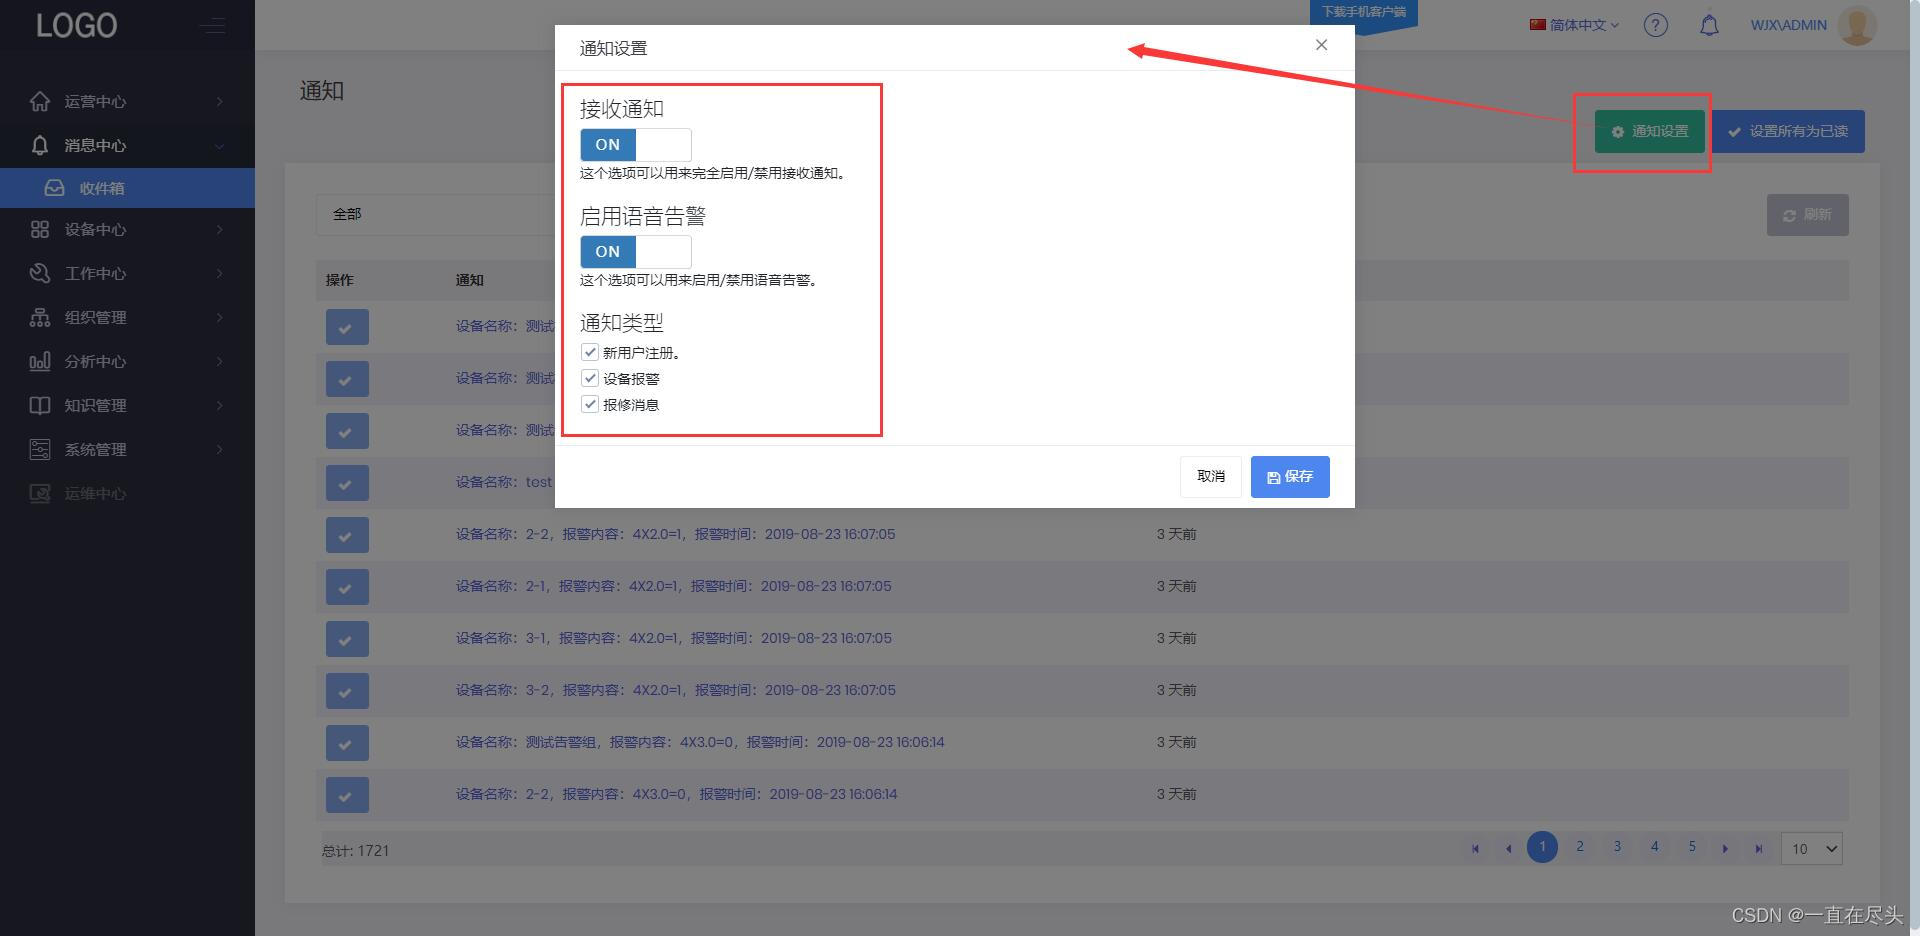Open notification 测试告警组 16:06:14
The height and width of the screenshot is (936, 1920).
(700, 742)
